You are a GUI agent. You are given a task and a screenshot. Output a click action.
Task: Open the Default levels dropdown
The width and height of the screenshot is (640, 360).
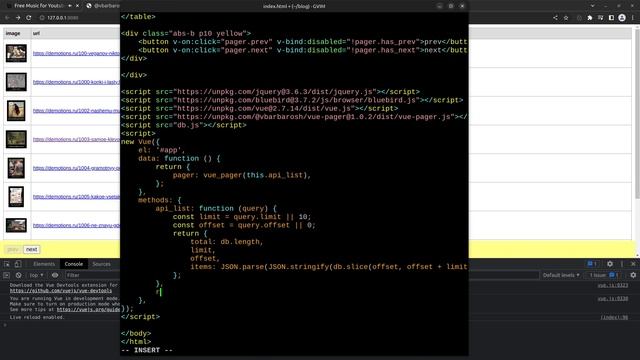coord(561,275)
